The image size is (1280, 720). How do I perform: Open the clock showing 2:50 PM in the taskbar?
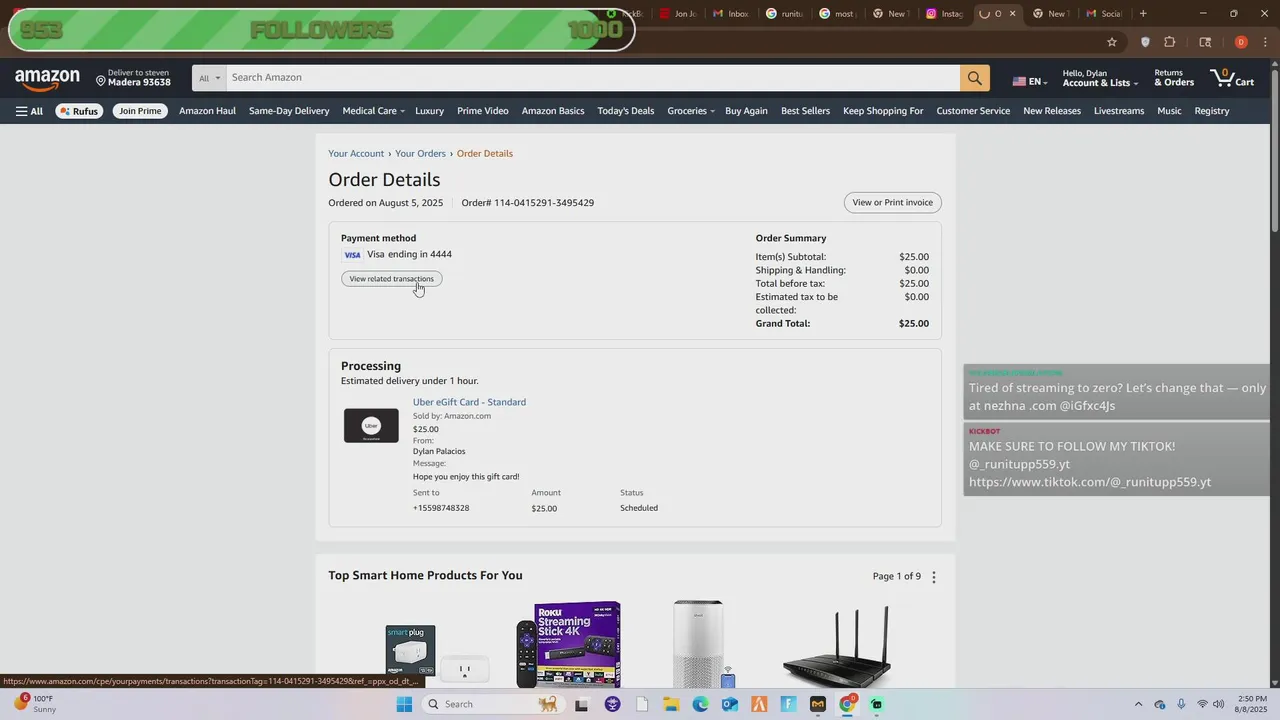pyautogui.click(x=1252, y=704)
